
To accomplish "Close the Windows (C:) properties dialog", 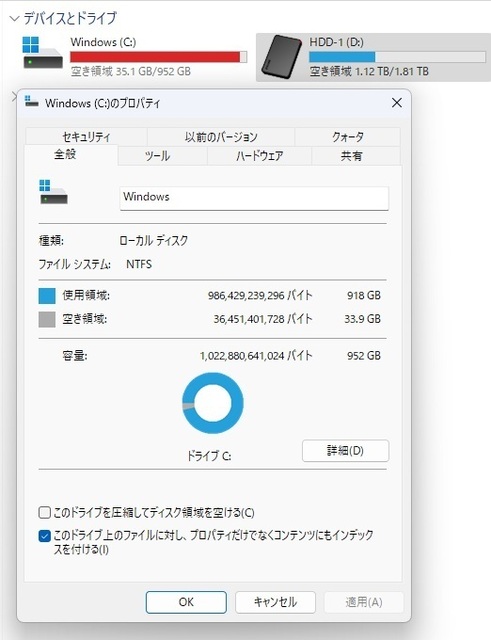I will pyautogui.click(x=397, y=103).
